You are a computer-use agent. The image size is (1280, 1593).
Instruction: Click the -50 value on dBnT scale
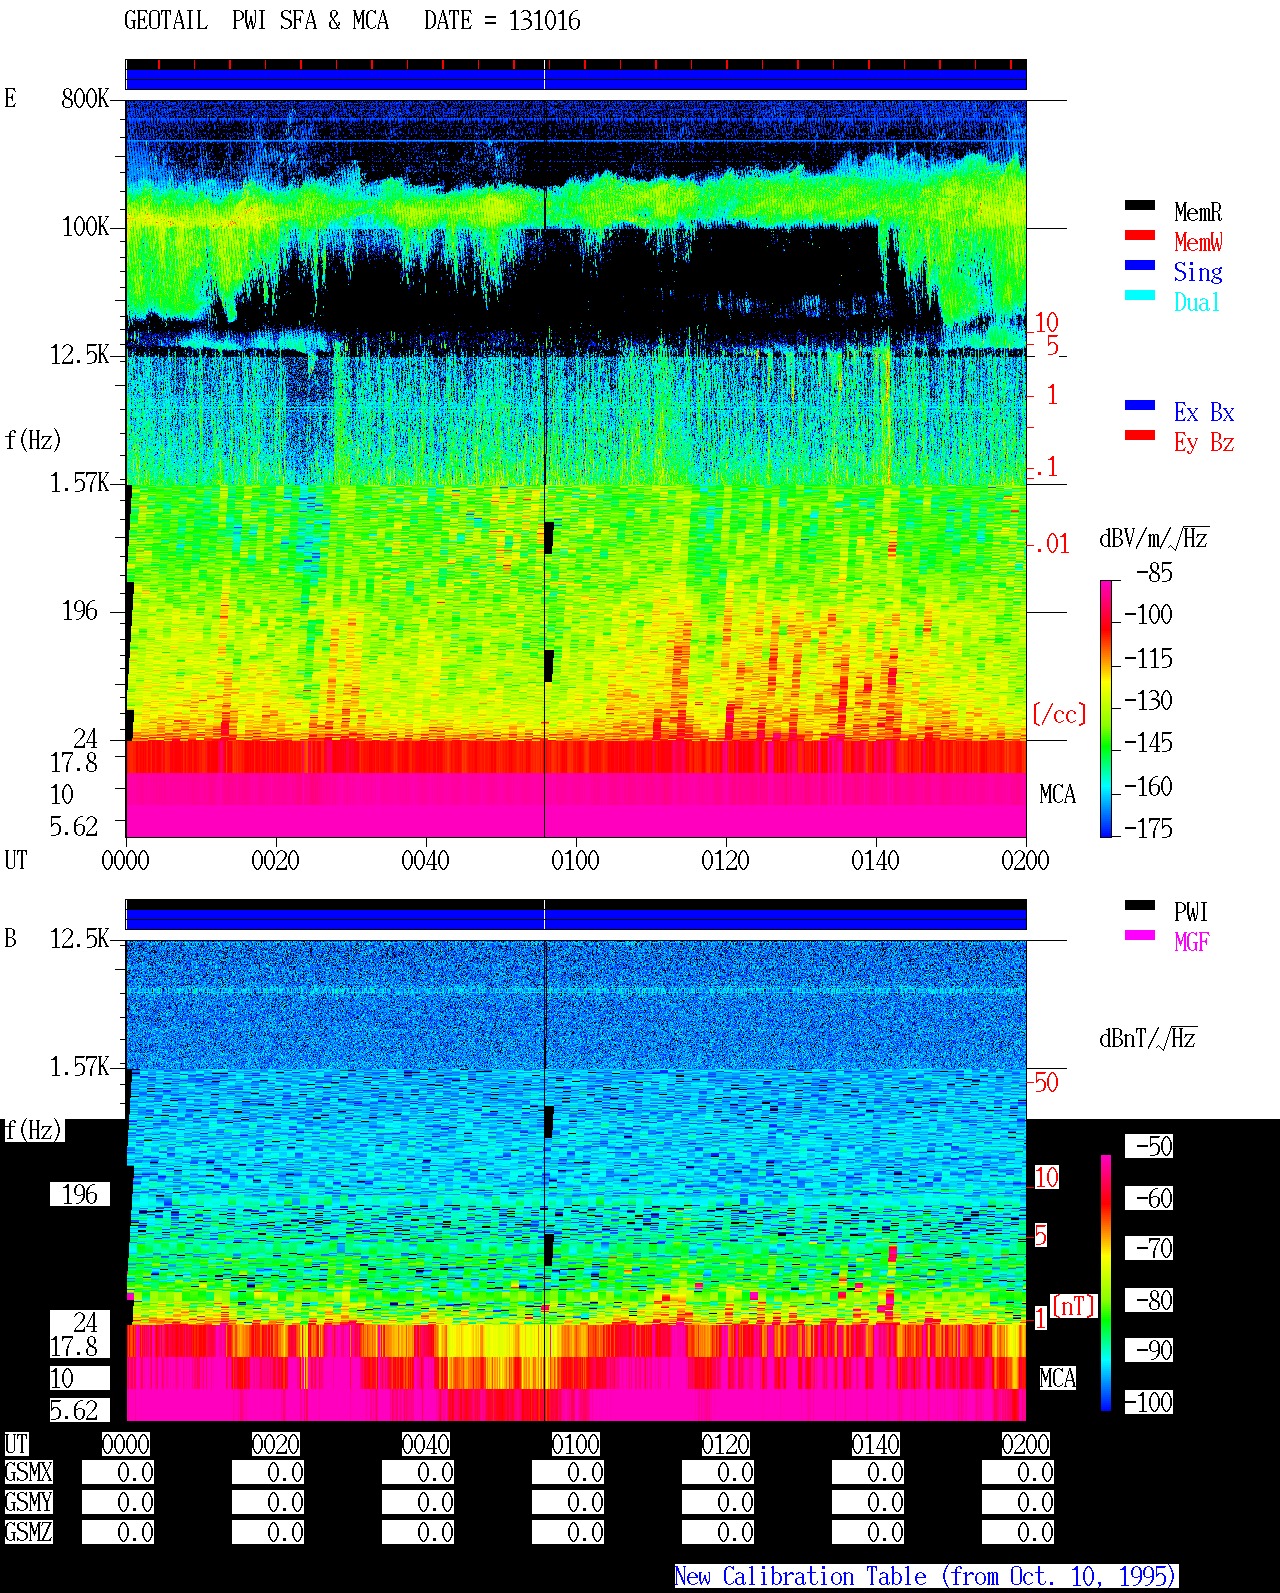coord(1151,1146)
